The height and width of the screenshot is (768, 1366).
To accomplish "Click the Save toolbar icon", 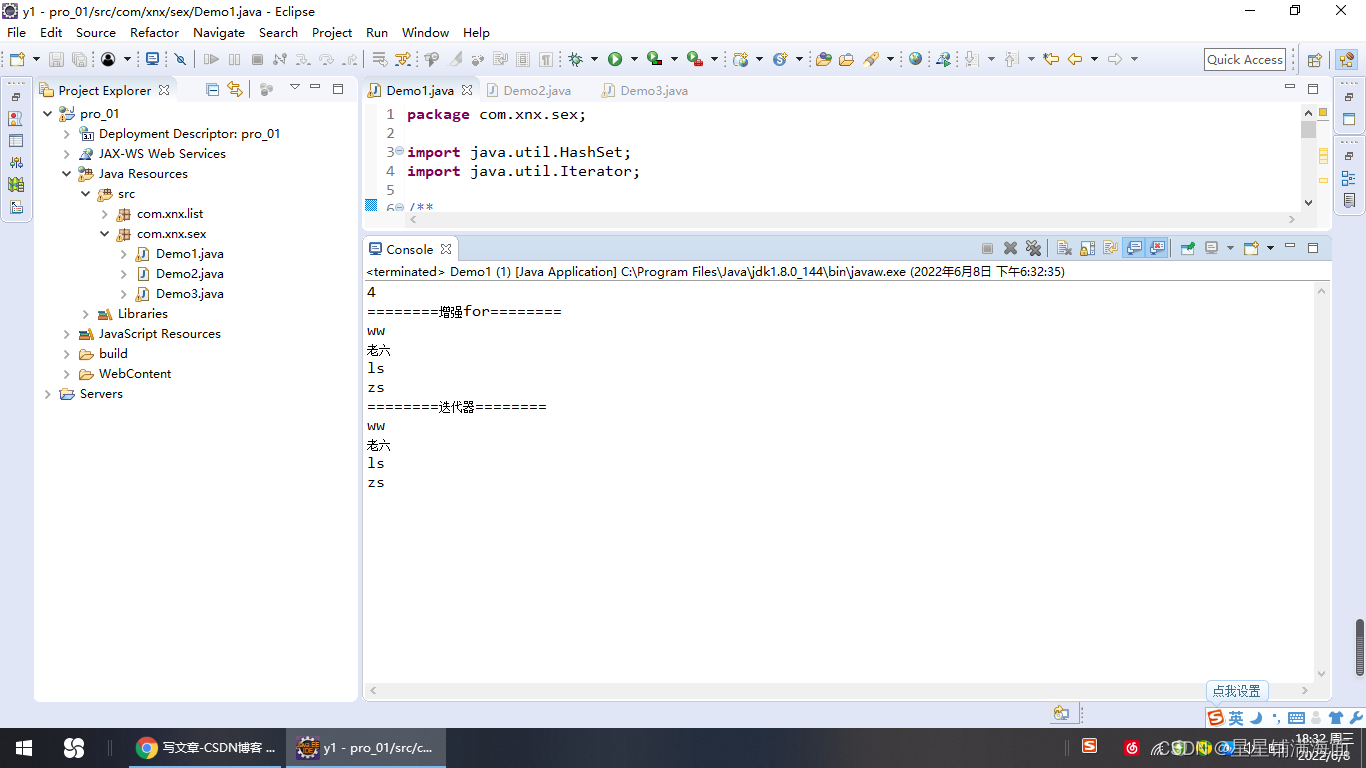I will tap(56, 59).
